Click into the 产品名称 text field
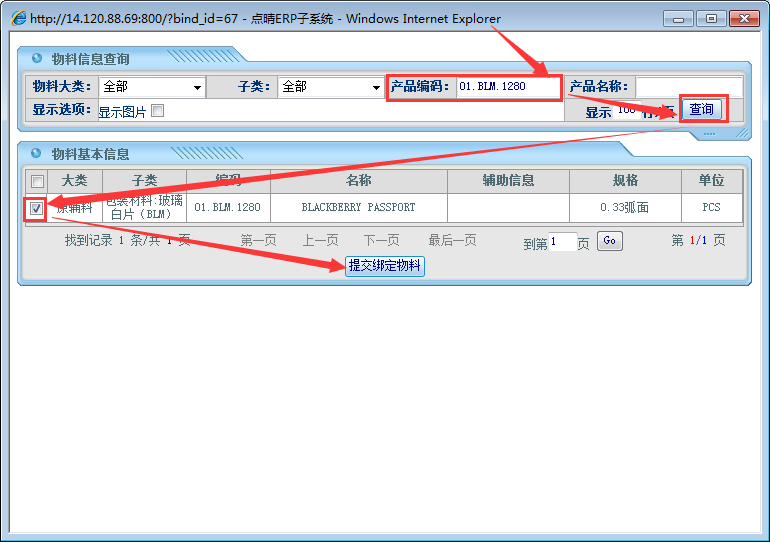 point(688,87)
